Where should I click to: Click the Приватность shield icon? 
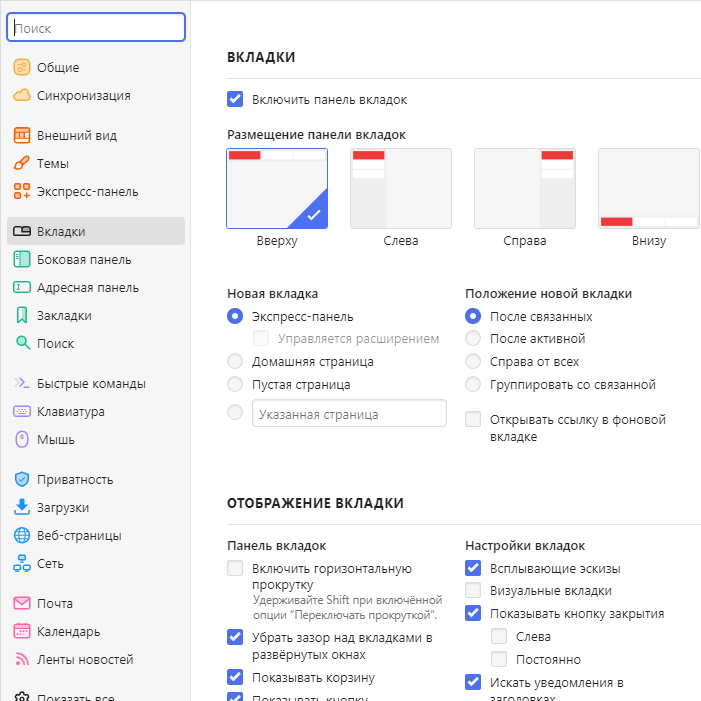point(21,480)
